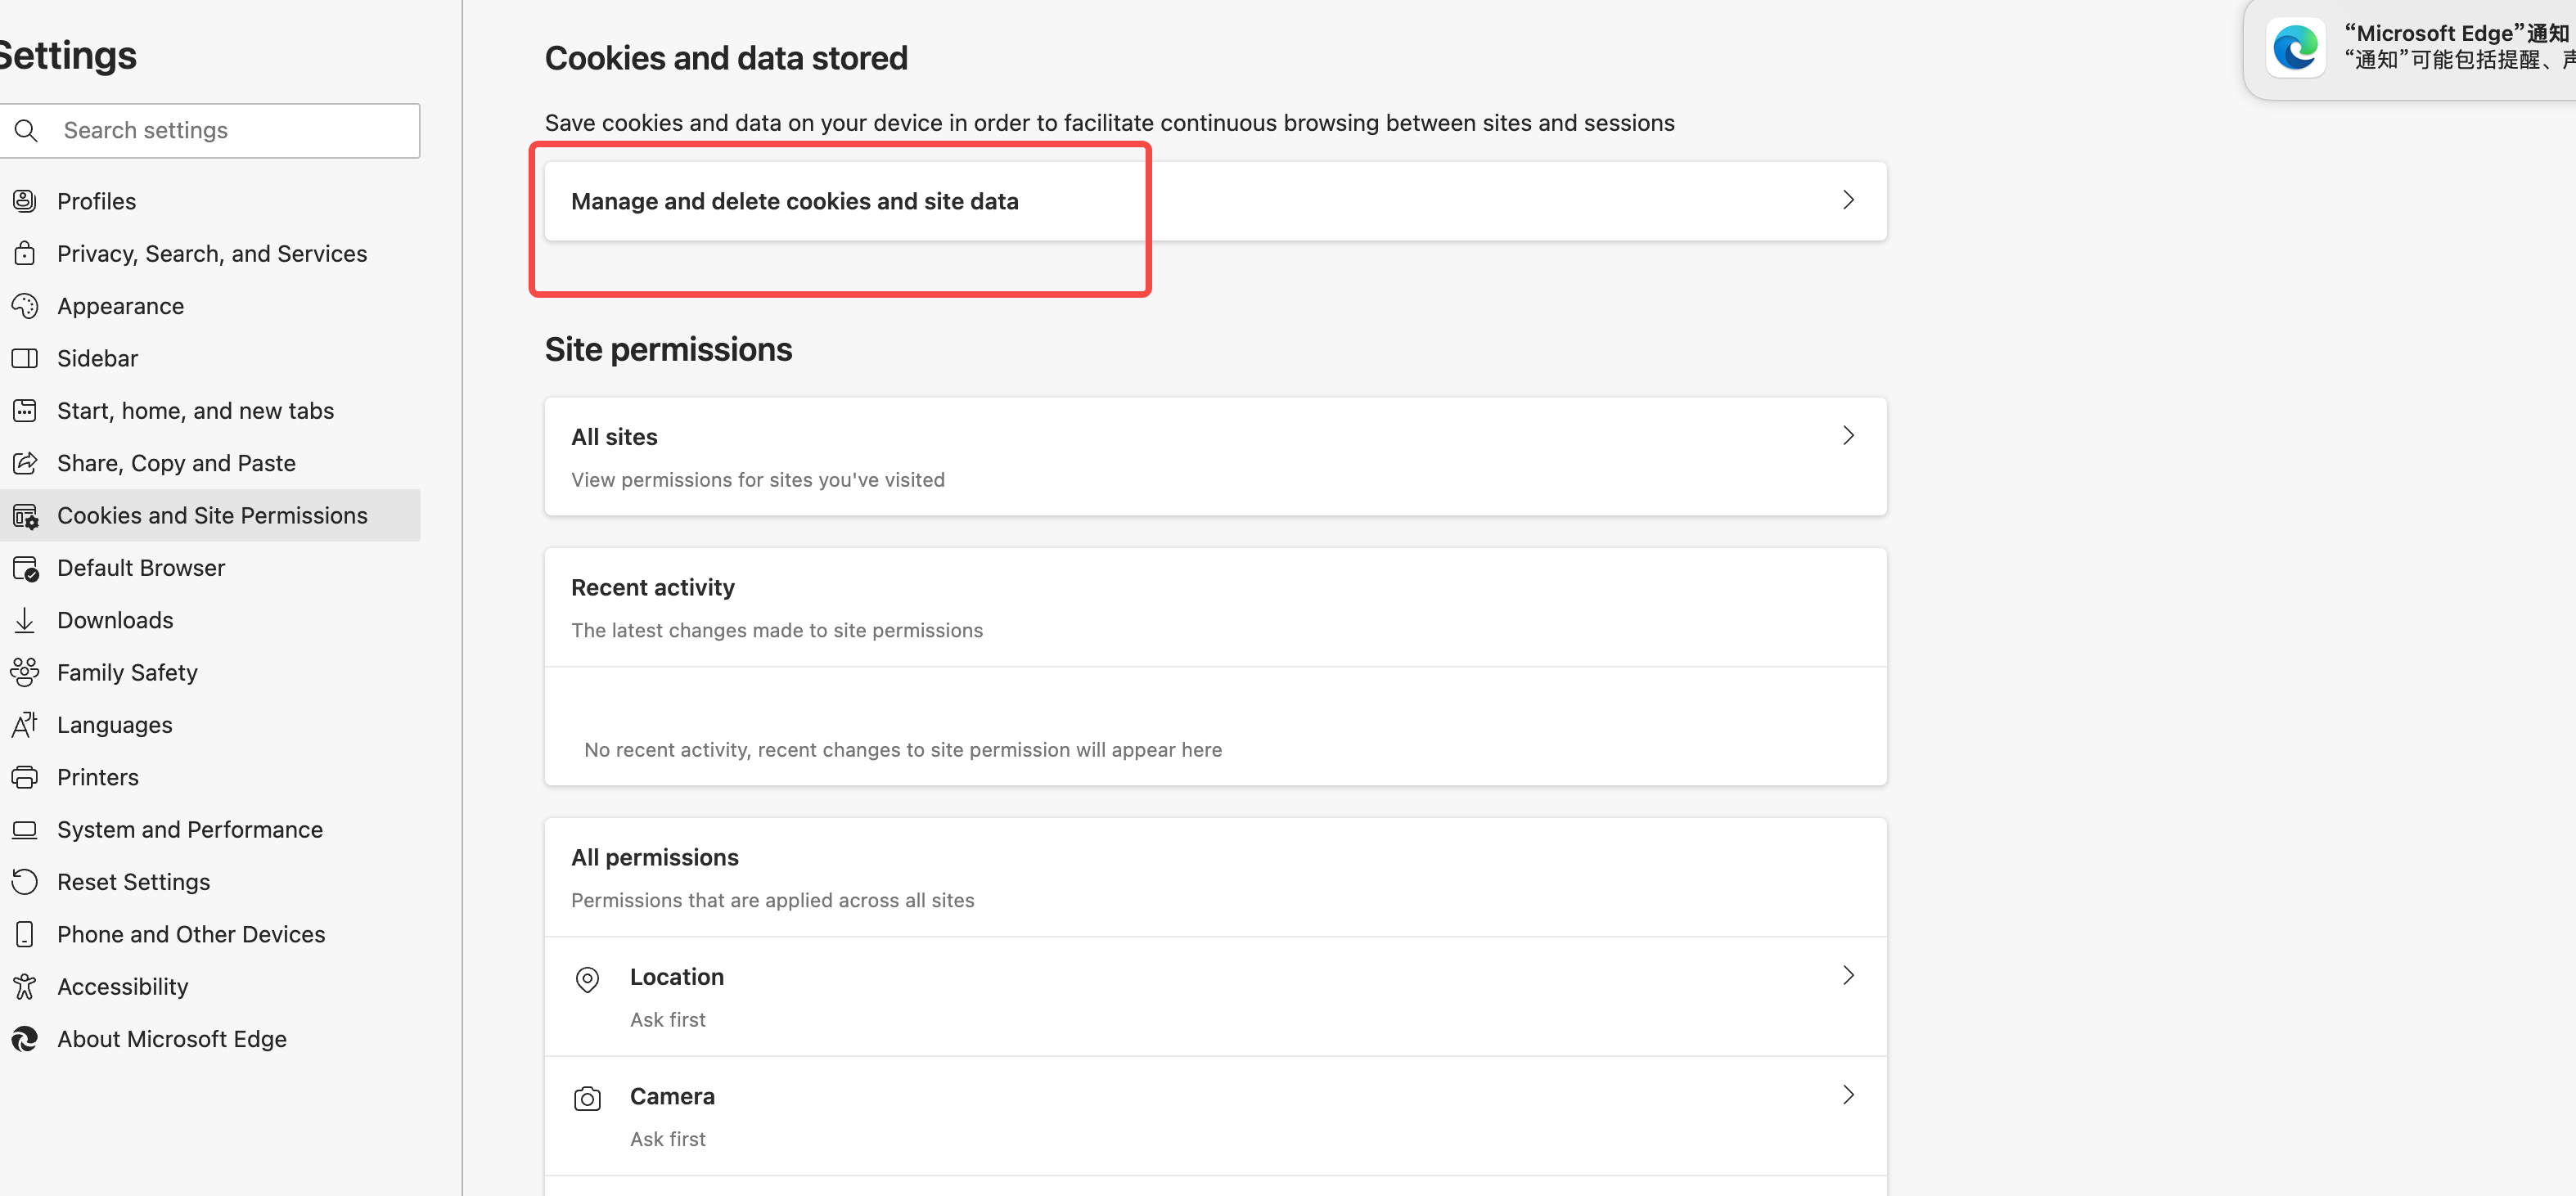
Task: Click the Family Safety icon
Action: [x=25, y=672]
